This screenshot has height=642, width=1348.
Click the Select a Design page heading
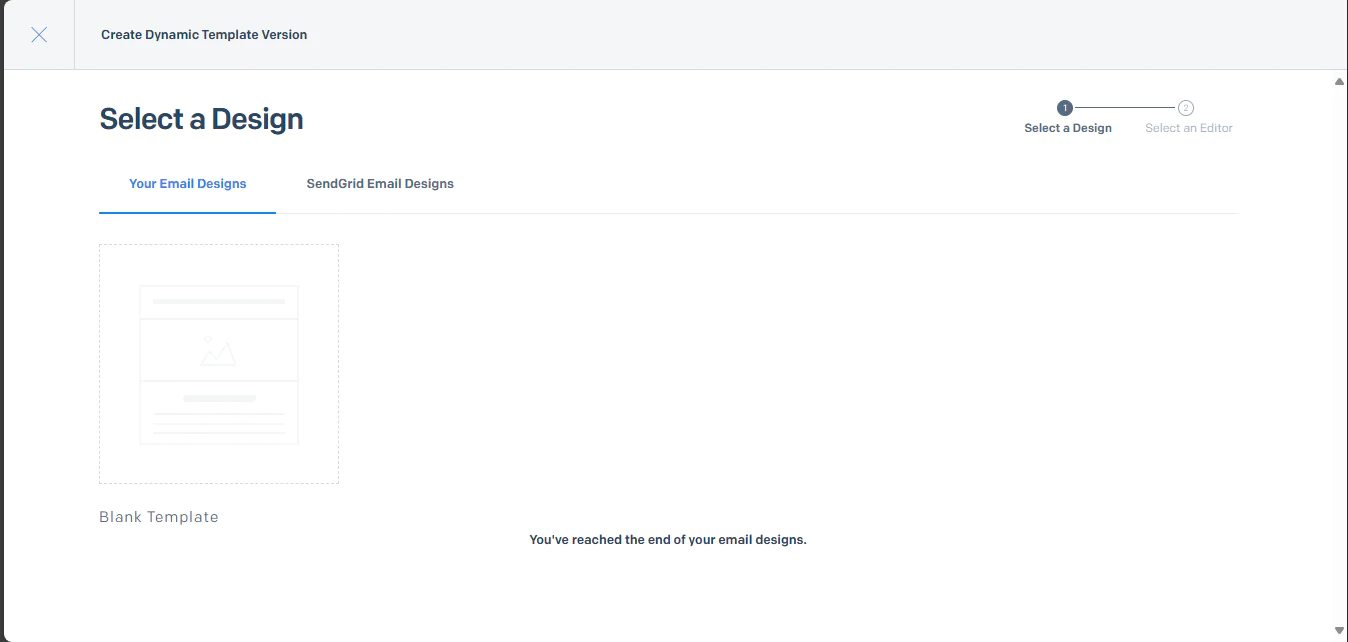click(x=200, y=118)
